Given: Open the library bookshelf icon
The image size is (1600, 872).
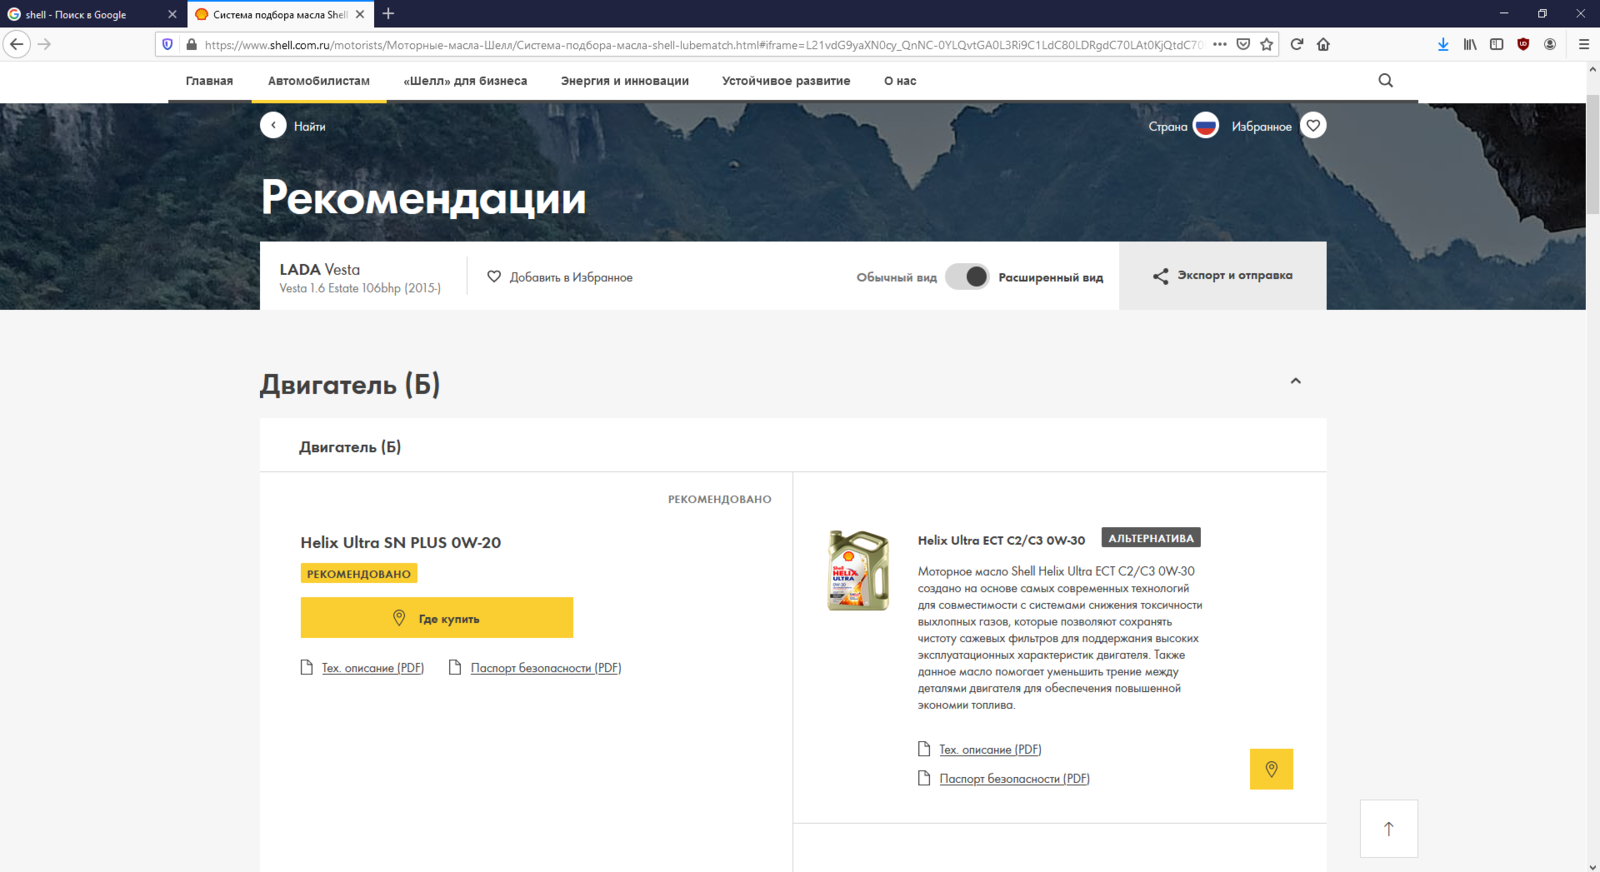Looking at the screenshot, I should pyautogui.click(x=1470, y=44).
